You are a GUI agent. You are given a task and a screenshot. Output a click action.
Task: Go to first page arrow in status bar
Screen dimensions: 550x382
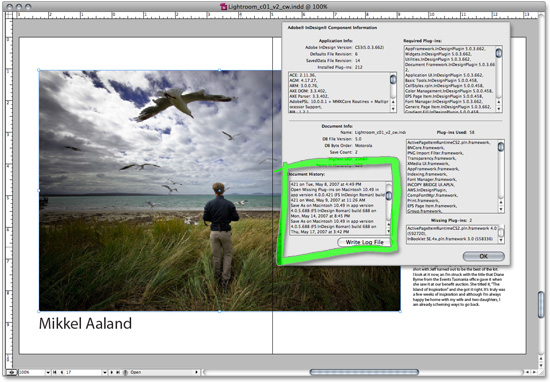[55, 372]
